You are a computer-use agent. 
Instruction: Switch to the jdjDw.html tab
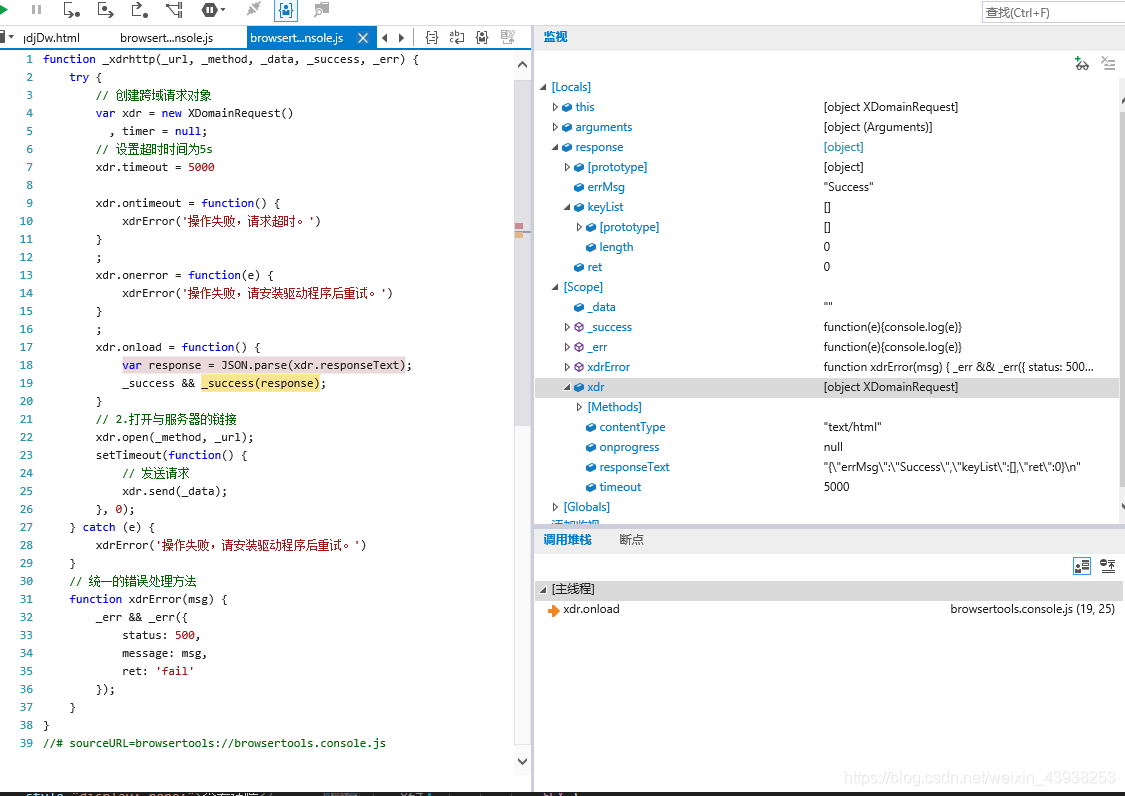click(x=52, y=38)
